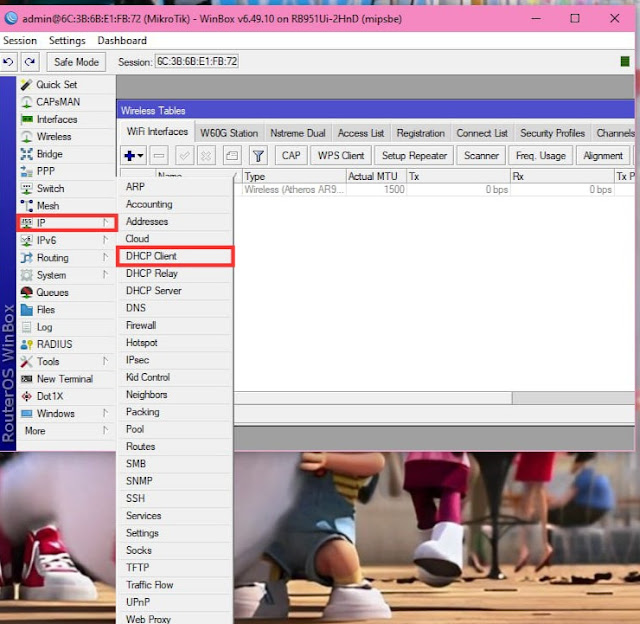
Task: Switch to Security Profiles tab
Action: point(552,133)
